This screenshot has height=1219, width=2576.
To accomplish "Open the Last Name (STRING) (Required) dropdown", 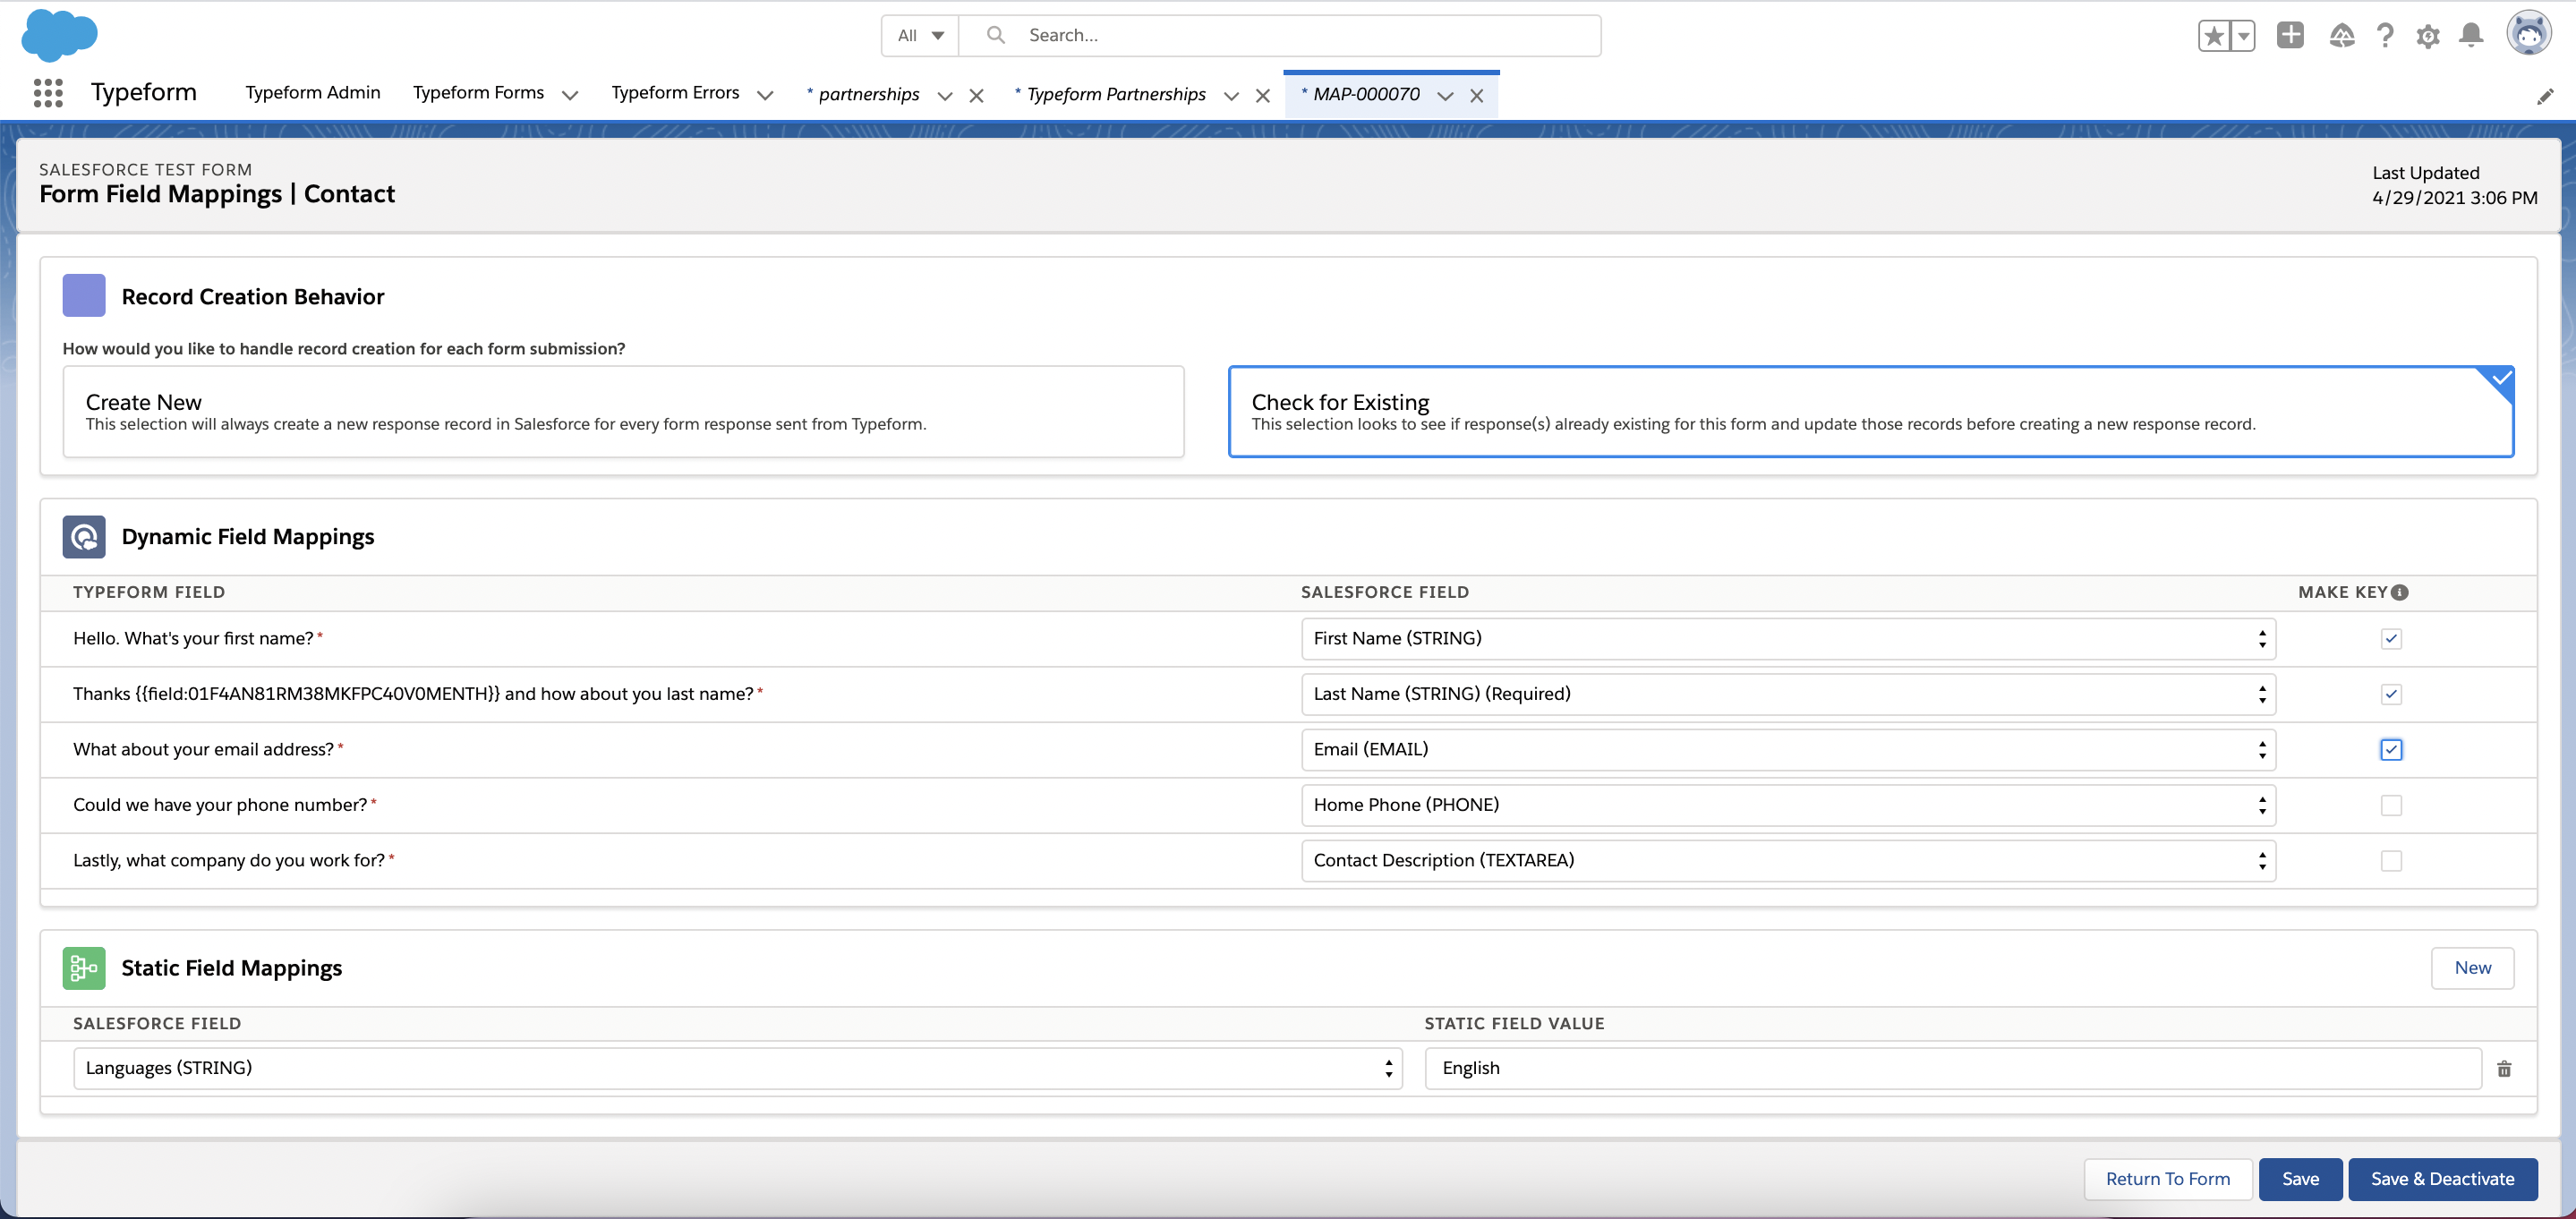I will [1788, 694].
